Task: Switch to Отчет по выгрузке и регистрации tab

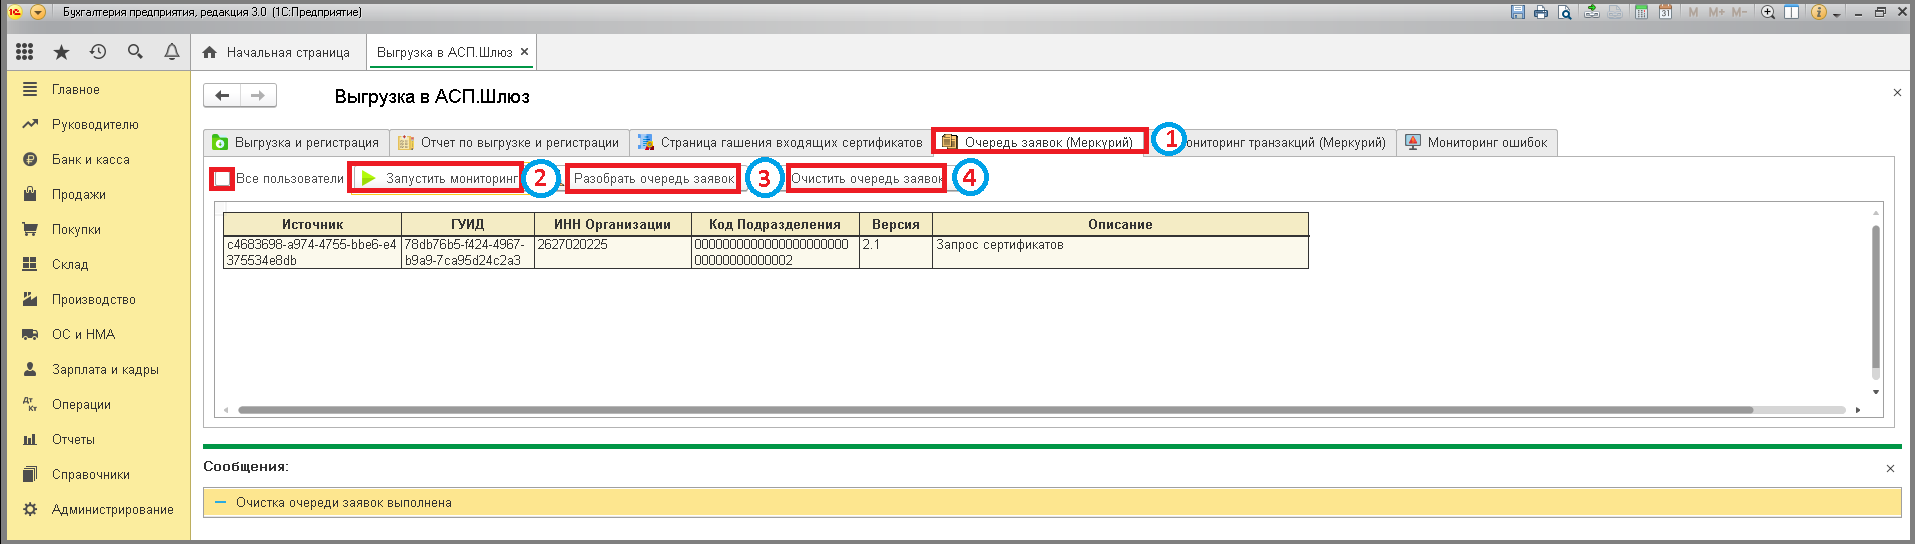Action: (x=509, y=142)
